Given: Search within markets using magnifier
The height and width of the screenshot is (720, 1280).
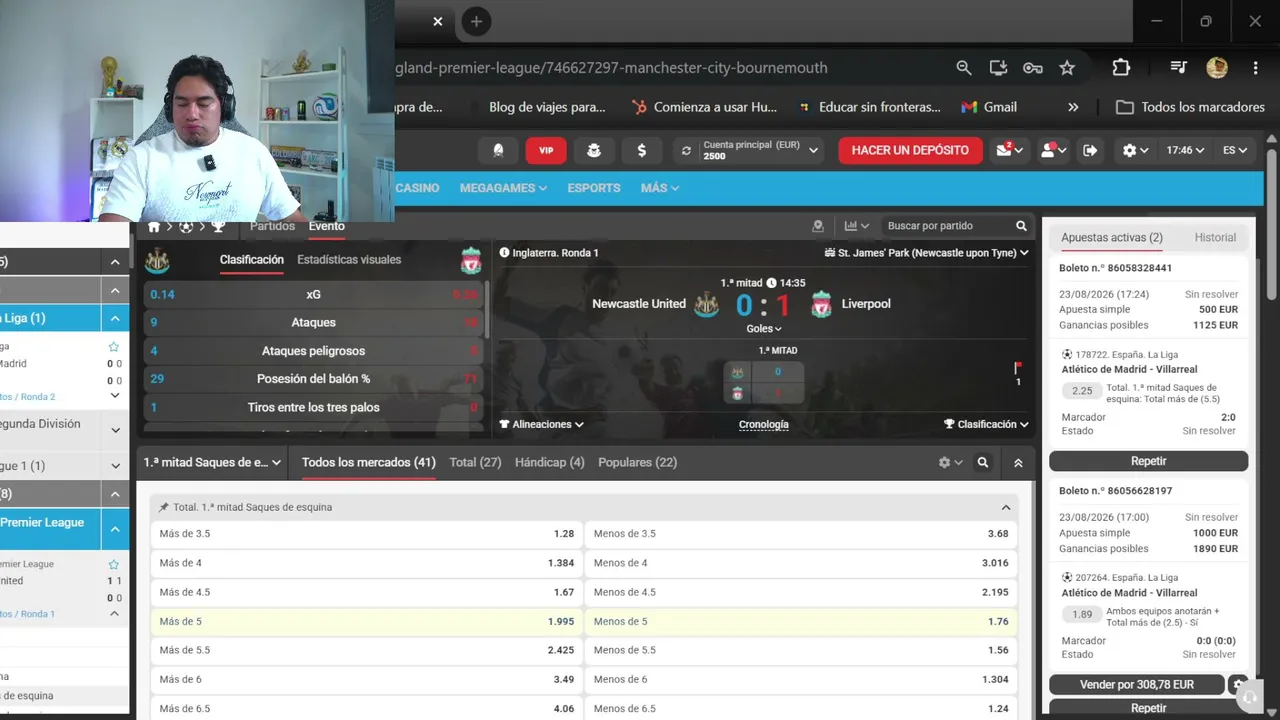Looking at the screenshot, I should point(983,463).
